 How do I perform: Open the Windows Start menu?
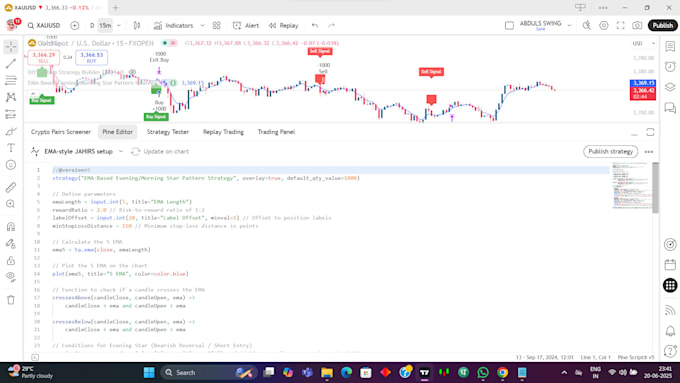click(149, 373)
